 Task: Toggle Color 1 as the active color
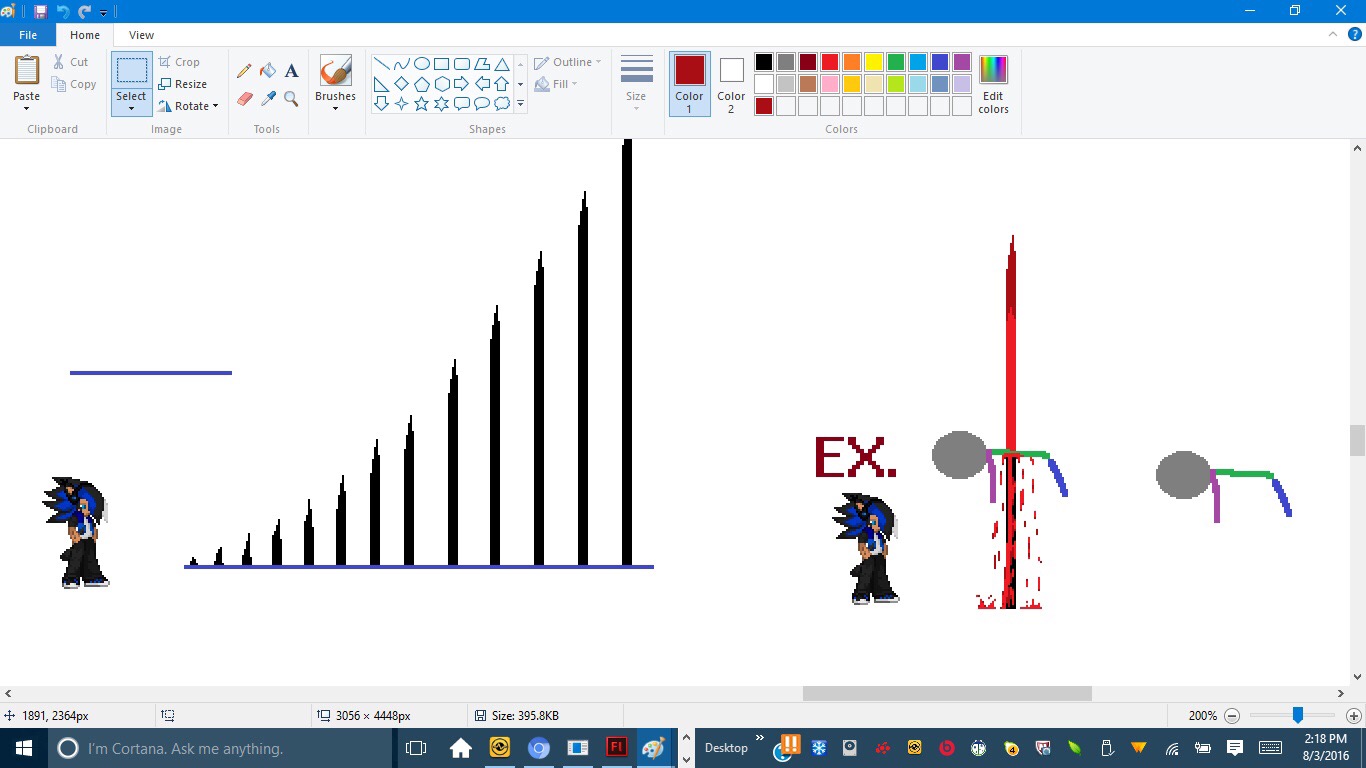(689, 84)
